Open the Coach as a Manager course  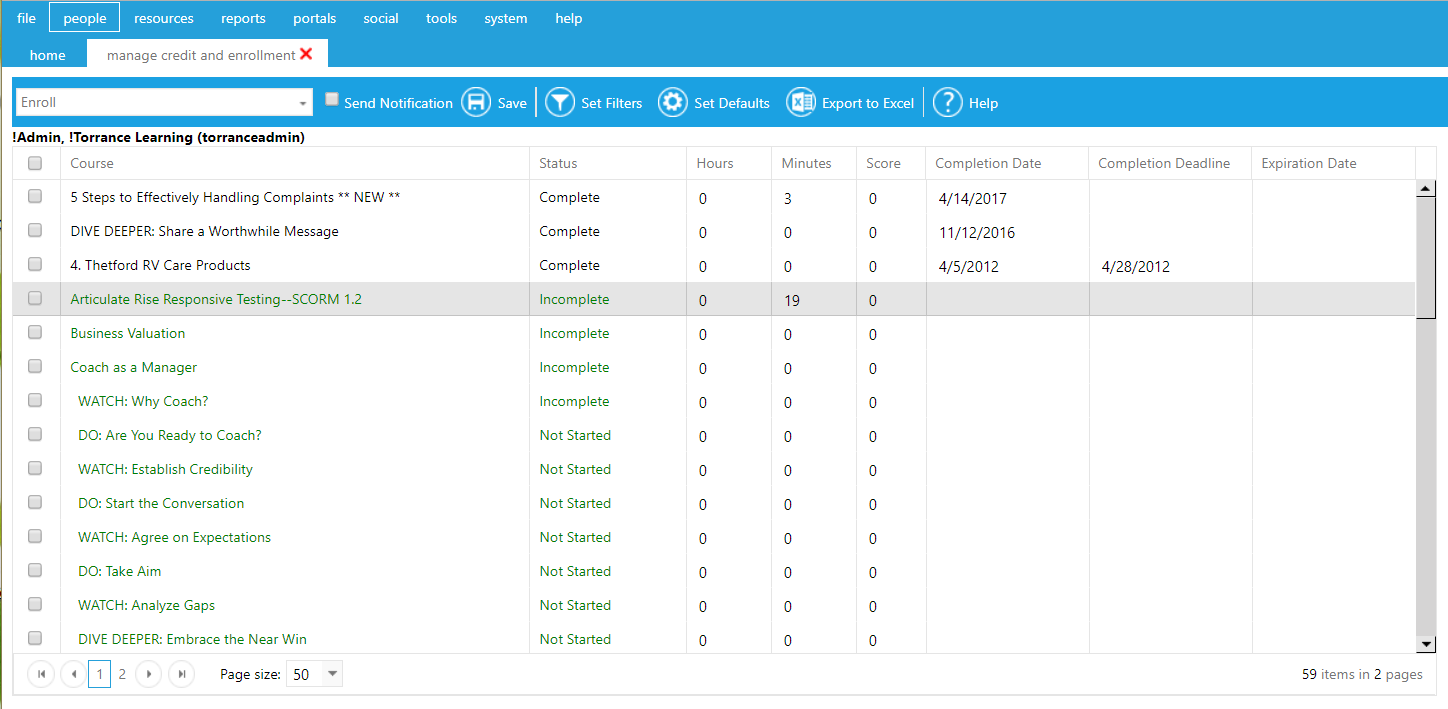(x=134, y=367)
